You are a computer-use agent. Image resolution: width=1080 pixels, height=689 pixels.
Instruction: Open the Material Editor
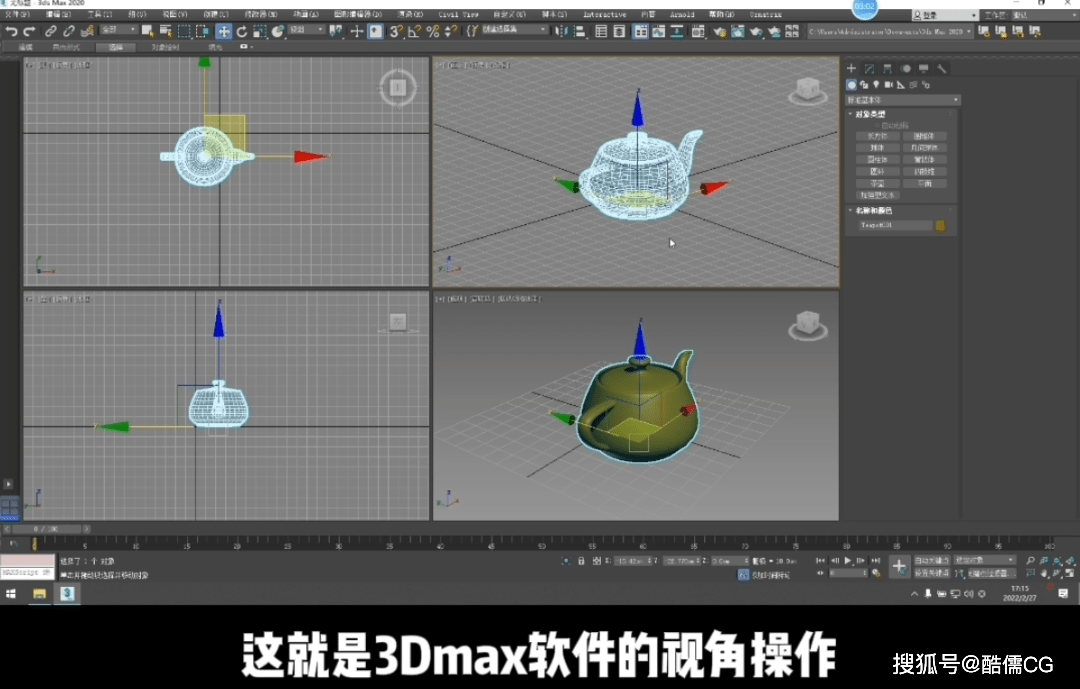click(x=698, y=31)
